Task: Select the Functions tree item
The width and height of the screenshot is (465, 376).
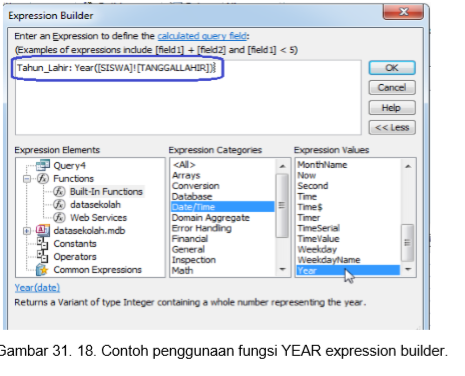Action: (74, 179)
